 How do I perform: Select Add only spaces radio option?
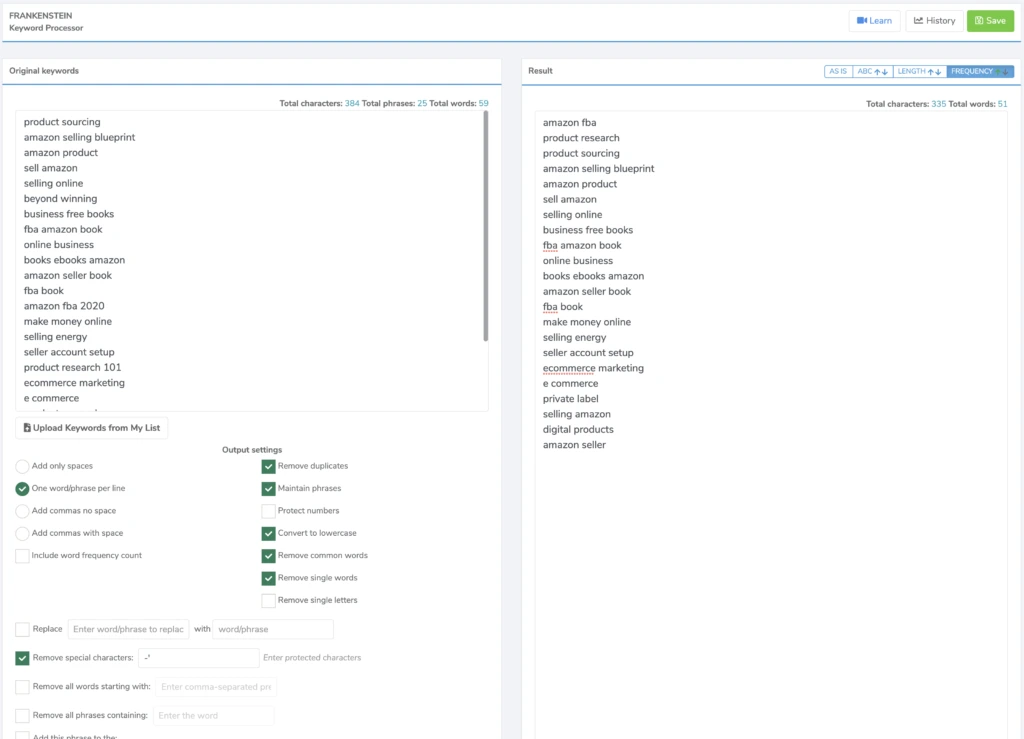(x=22, y=466)
